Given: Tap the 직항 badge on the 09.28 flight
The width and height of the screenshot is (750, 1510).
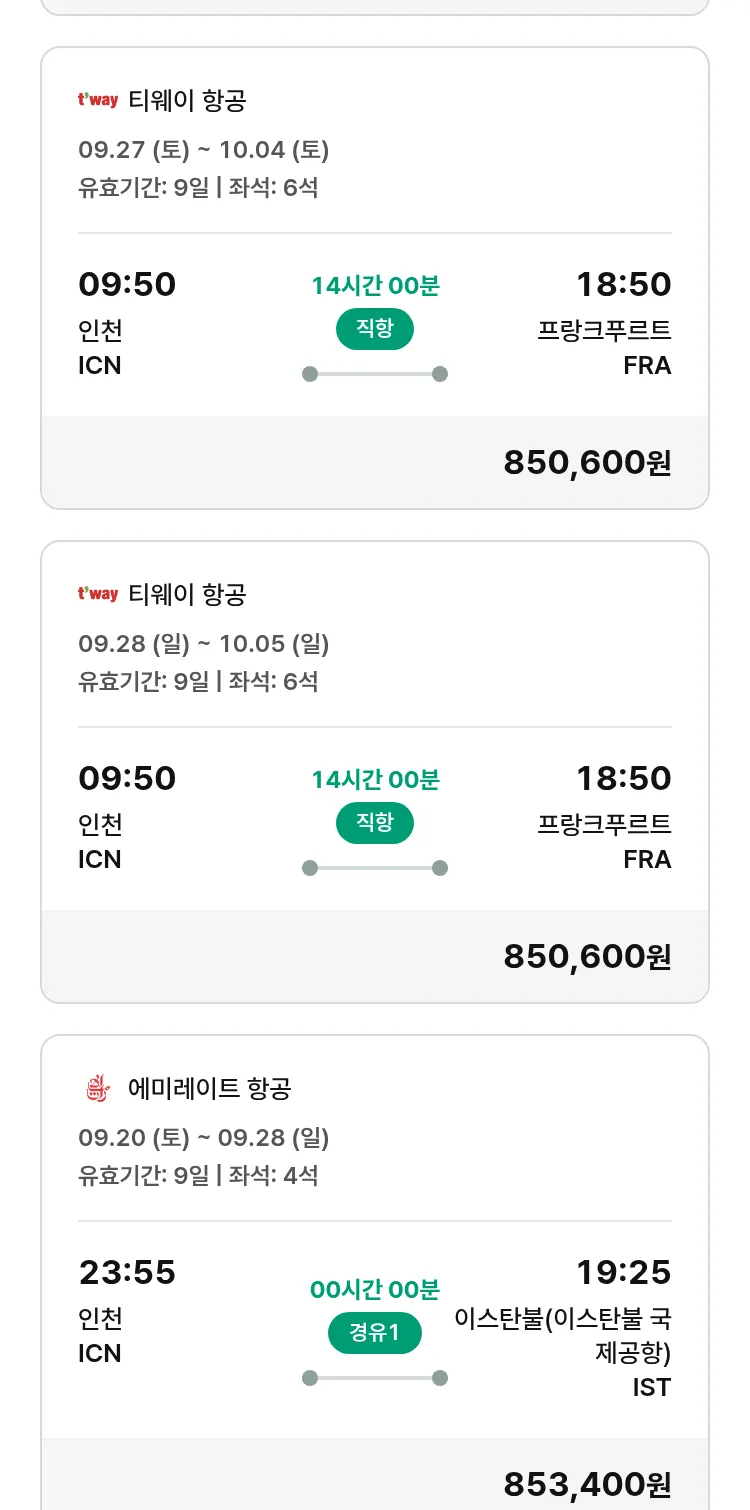Looking at the screenshot, I should [x=375, y=823].
